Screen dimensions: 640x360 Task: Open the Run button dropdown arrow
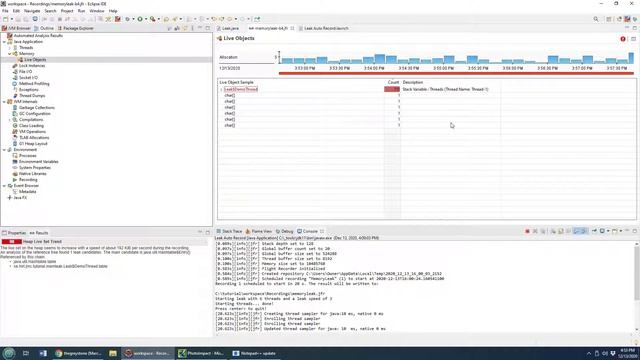[146, 19]
